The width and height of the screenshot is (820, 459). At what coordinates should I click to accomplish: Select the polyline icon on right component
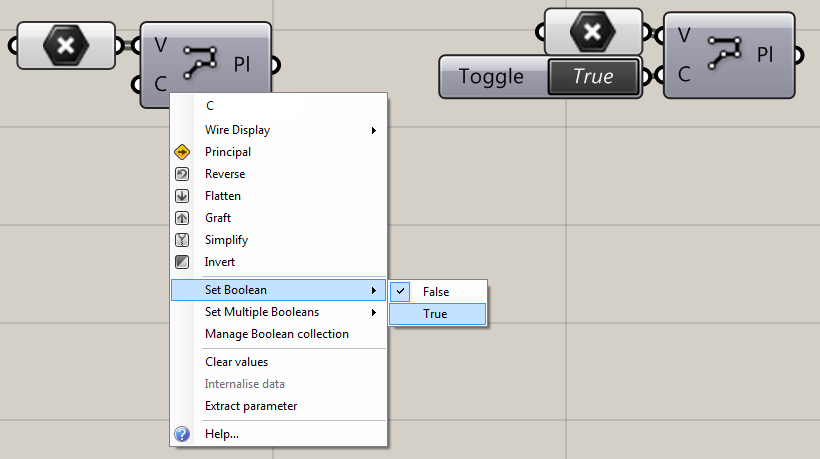(x=724, y=53)
